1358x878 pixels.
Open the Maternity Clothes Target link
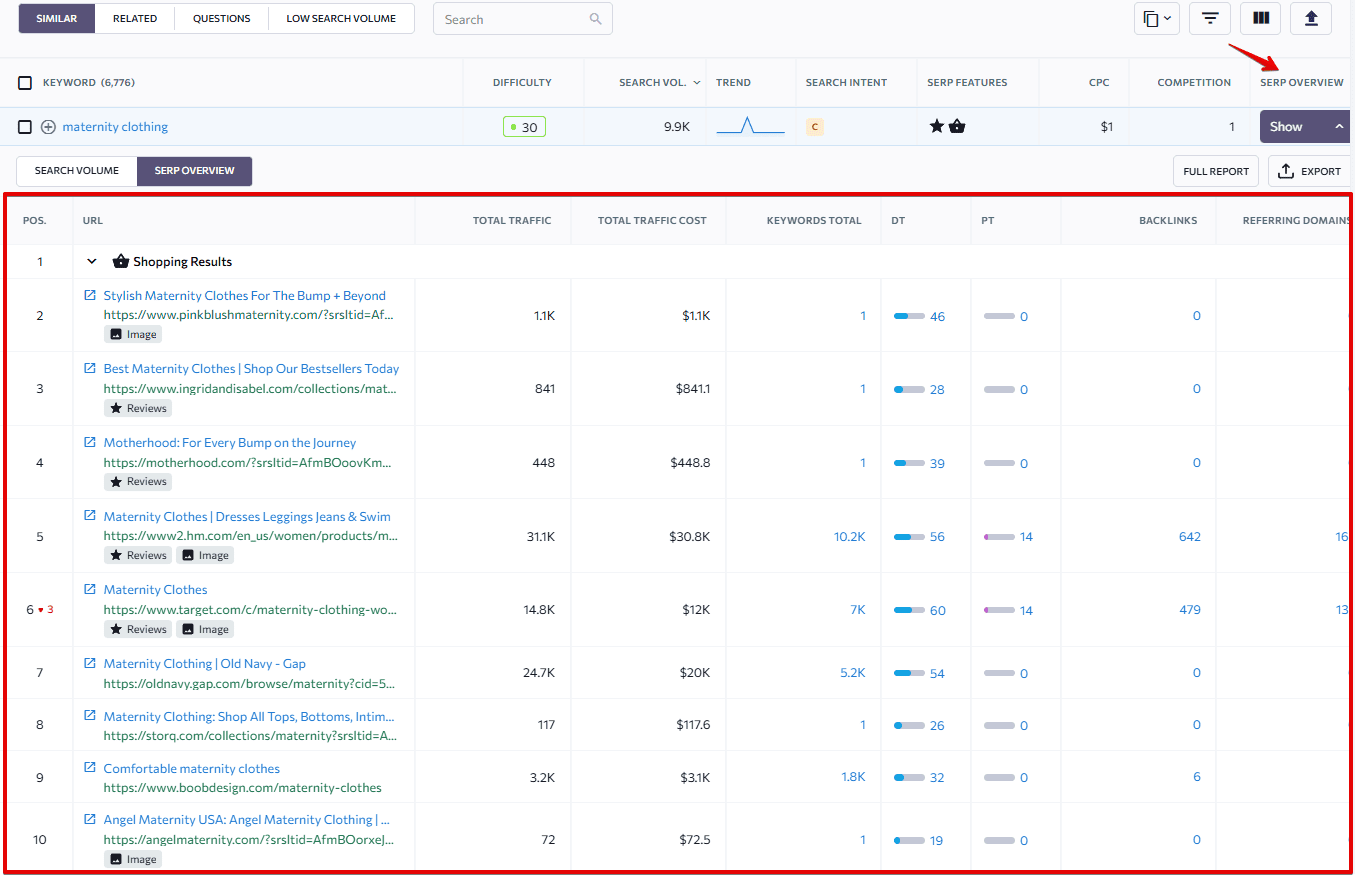(x=155, y=589)
